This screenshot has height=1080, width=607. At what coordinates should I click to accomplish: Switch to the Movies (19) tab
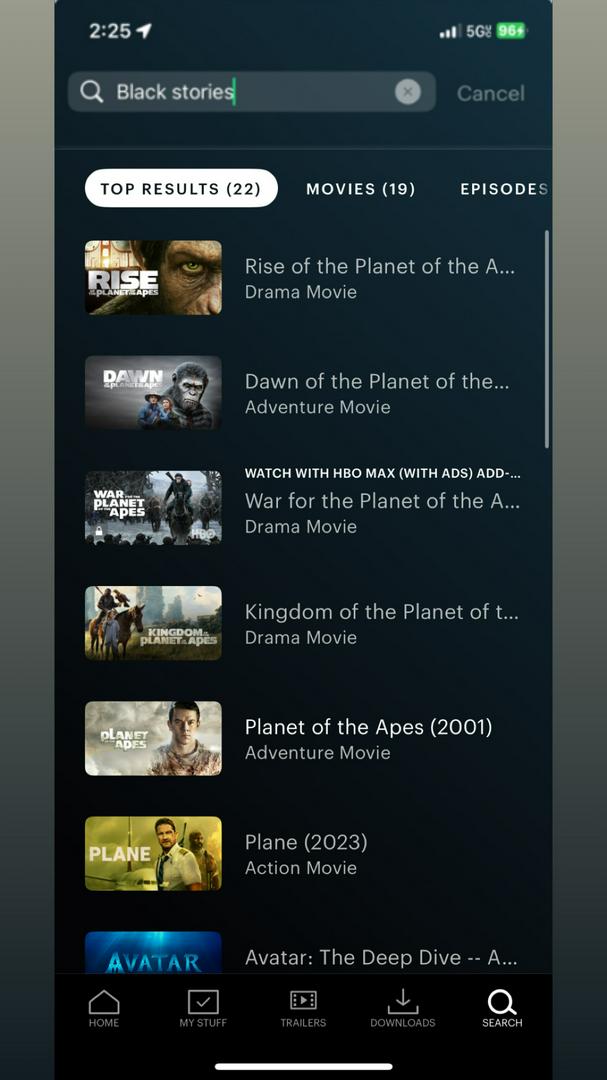point(361,189)
